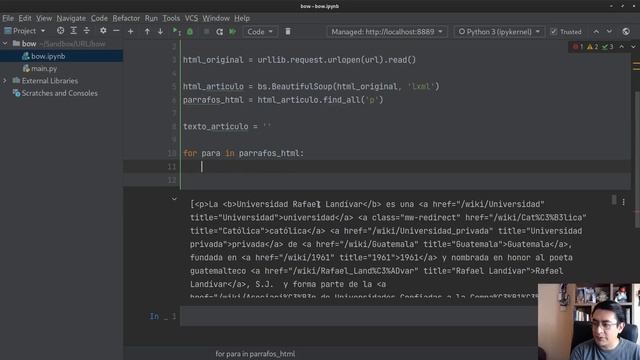The image size is (640, 360).
Task: Click the 'html_original' assignment line
Action: pyautogui.click(x=299, y=60)
